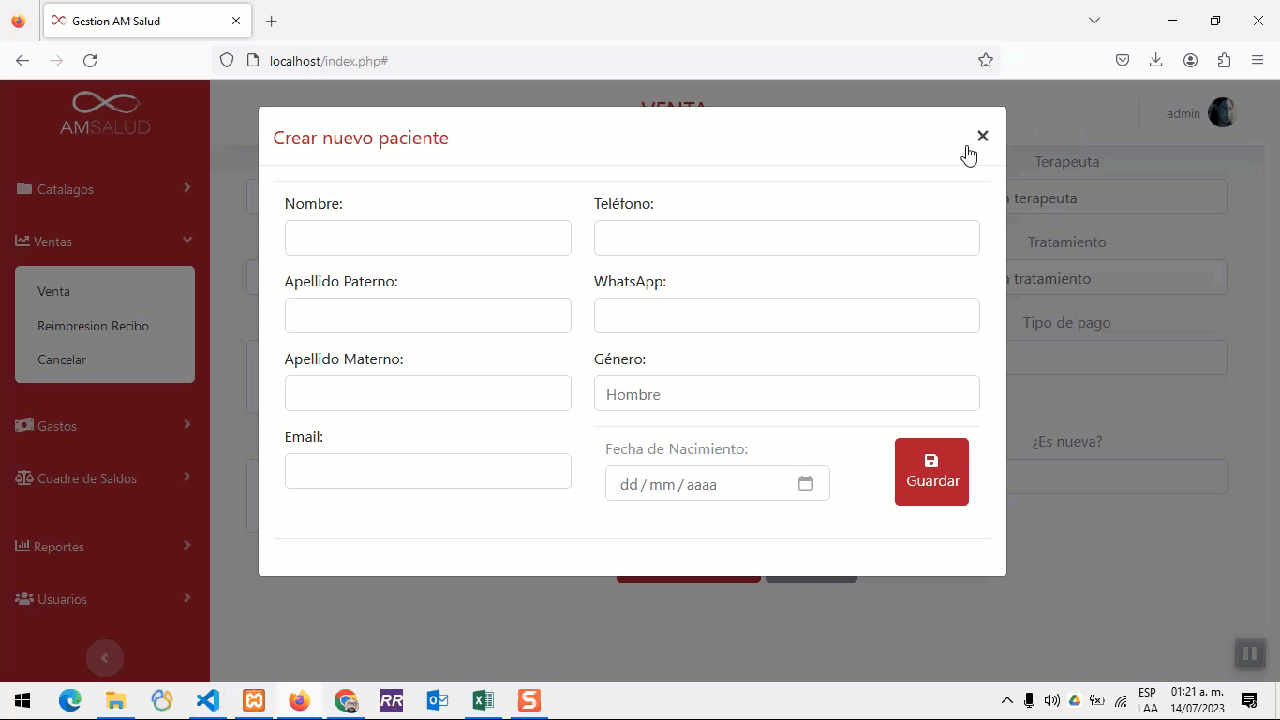
Task: Open the calendar picker for Fecha de Nacimiento
Action: (x=805, y=484)
